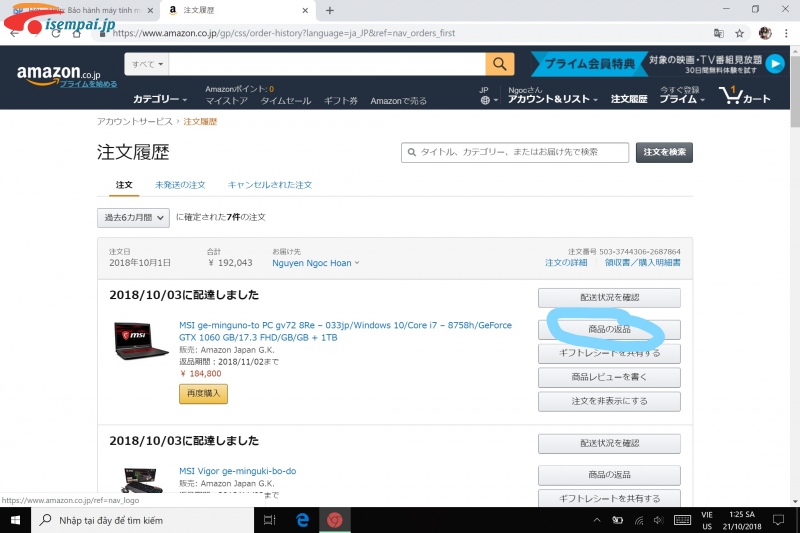Screen dimensions: 800x533
Task: Click 配送状況を確認 for the MSI Vigor
Action: point(609,444)
